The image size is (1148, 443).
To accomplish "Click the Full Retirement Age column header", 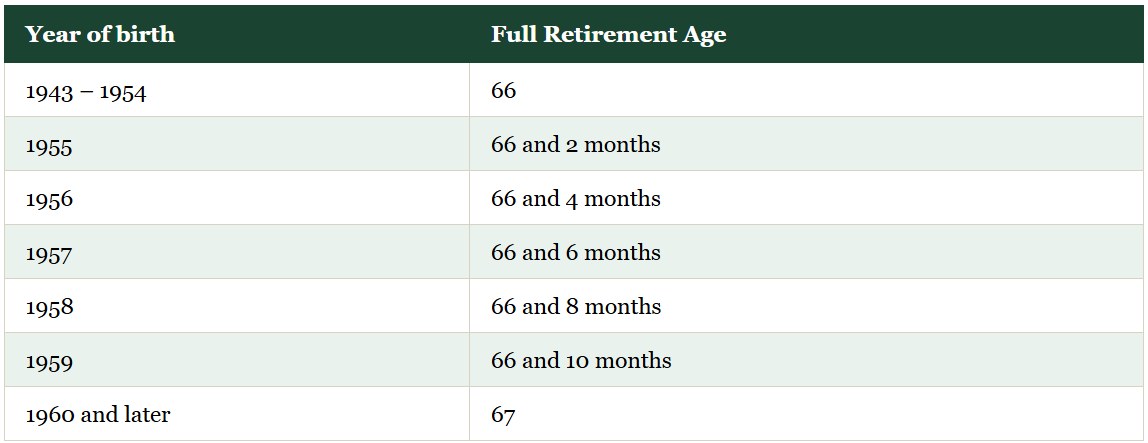I will [806, 34].
